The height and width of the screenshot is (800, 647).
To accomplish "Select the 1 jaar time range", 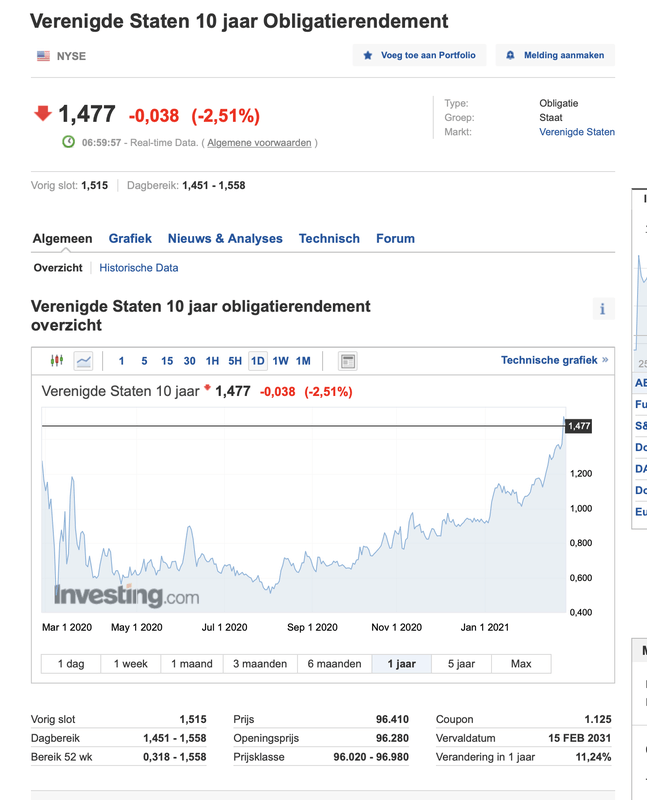I will coord(401,664).
